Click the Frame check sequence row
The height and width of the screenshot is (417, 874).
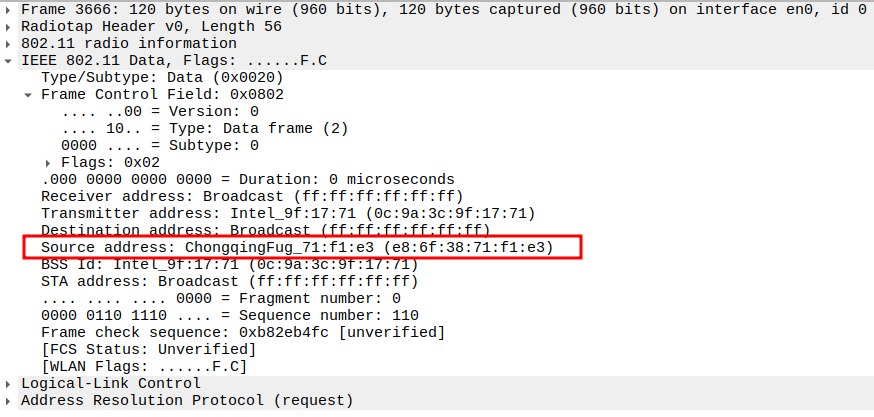tap(242, 332)
